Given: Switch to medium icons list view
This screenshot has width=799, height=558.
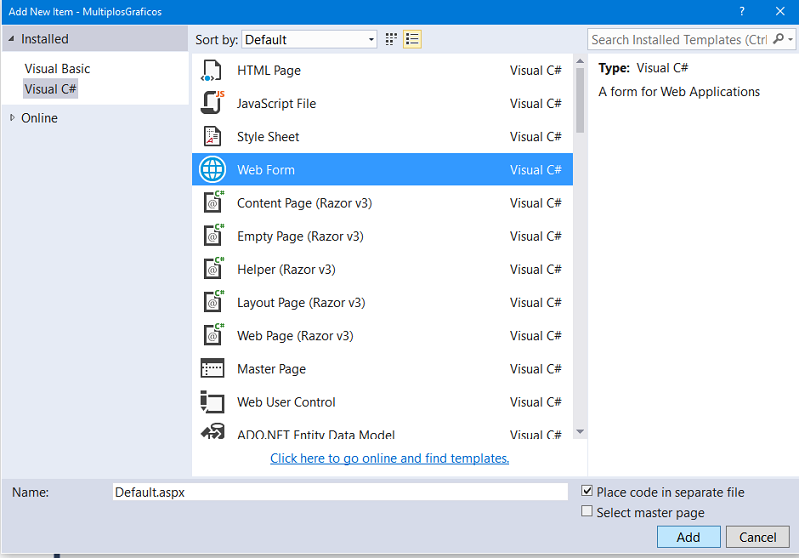Looking at the screenshot, I should (412, 39).
